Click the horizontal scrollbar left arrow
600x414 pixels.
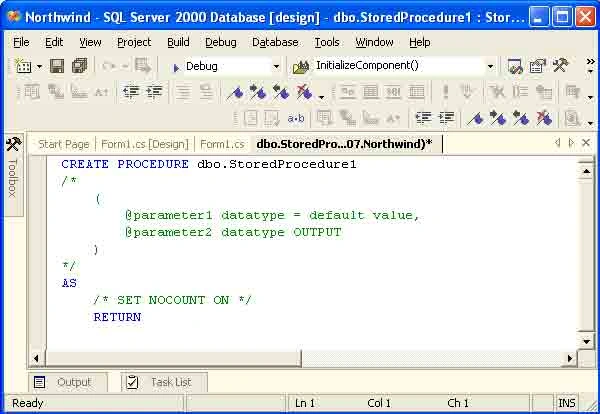click(36, 359)
